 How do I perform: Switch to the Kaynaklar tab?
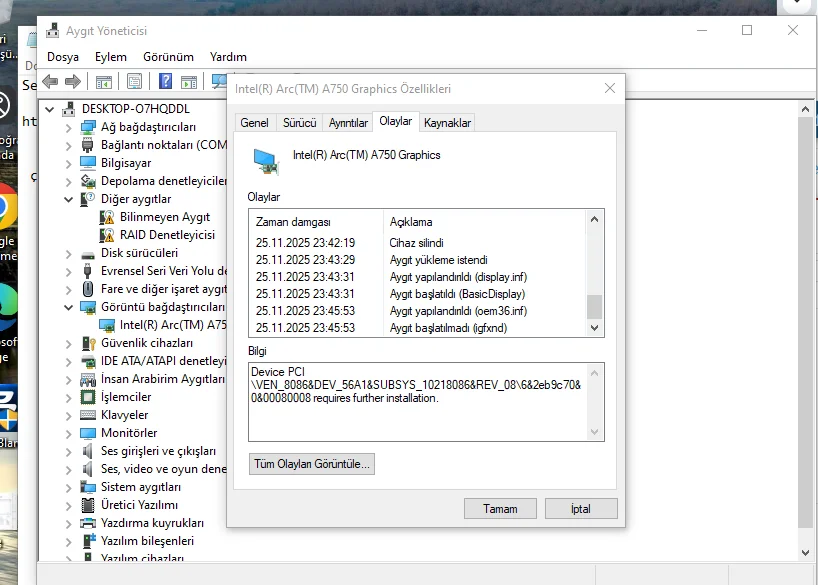447,123
